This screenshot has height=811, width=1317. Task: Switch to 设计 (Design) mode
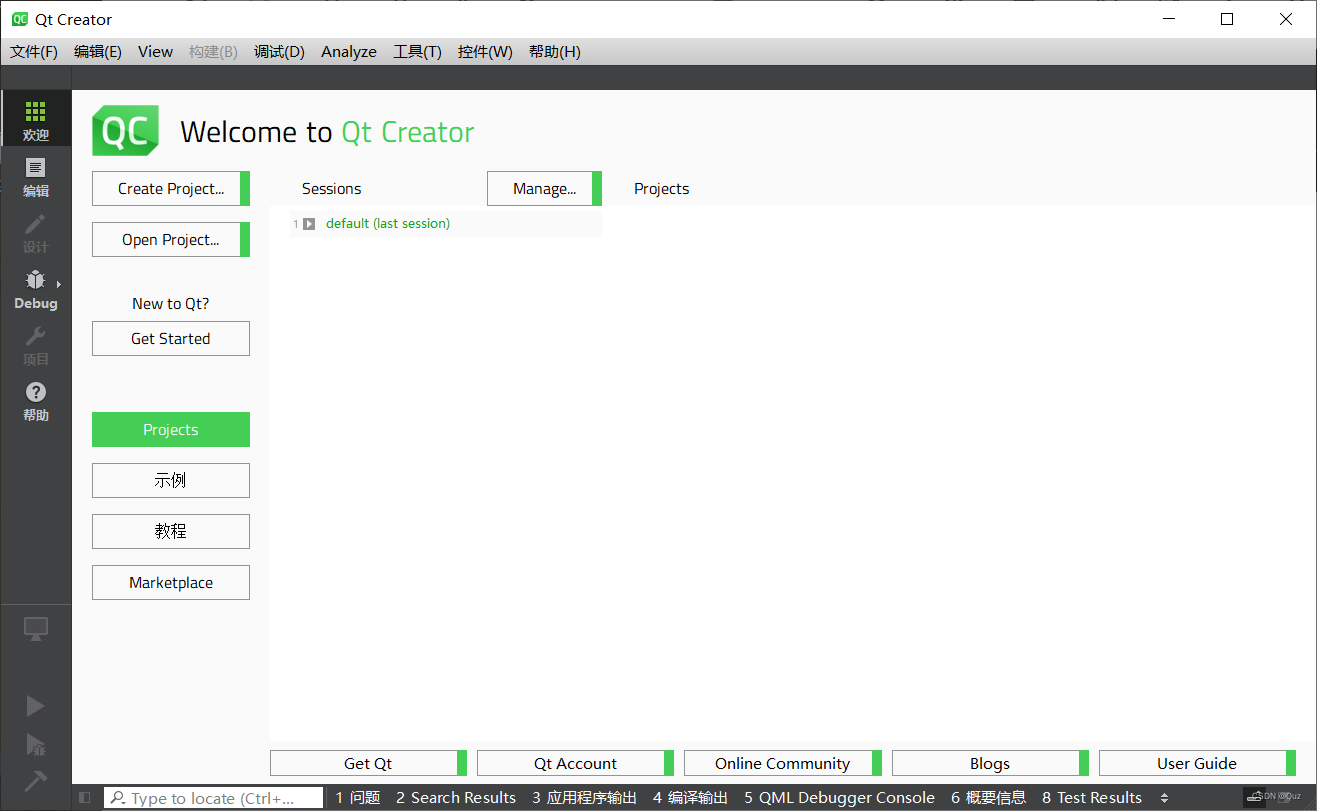[x=35, y=232]
